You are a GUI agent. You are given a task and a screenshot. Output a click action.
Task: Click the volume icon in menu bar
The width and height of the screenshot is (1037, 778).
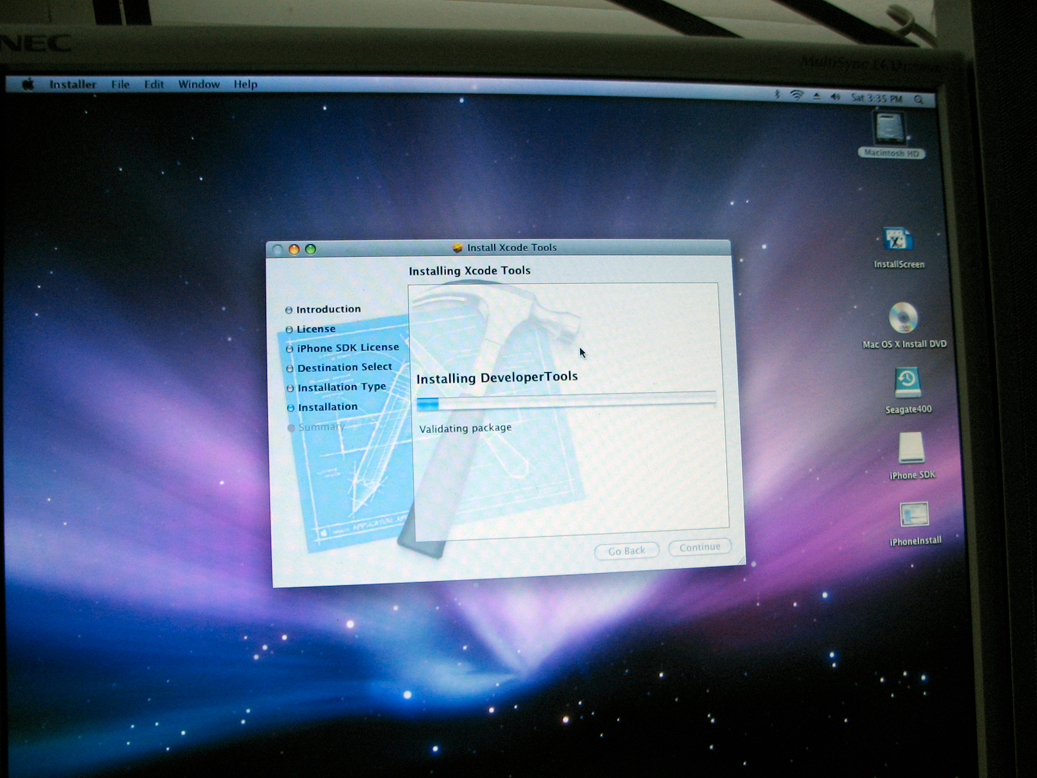tap(835, 97)
